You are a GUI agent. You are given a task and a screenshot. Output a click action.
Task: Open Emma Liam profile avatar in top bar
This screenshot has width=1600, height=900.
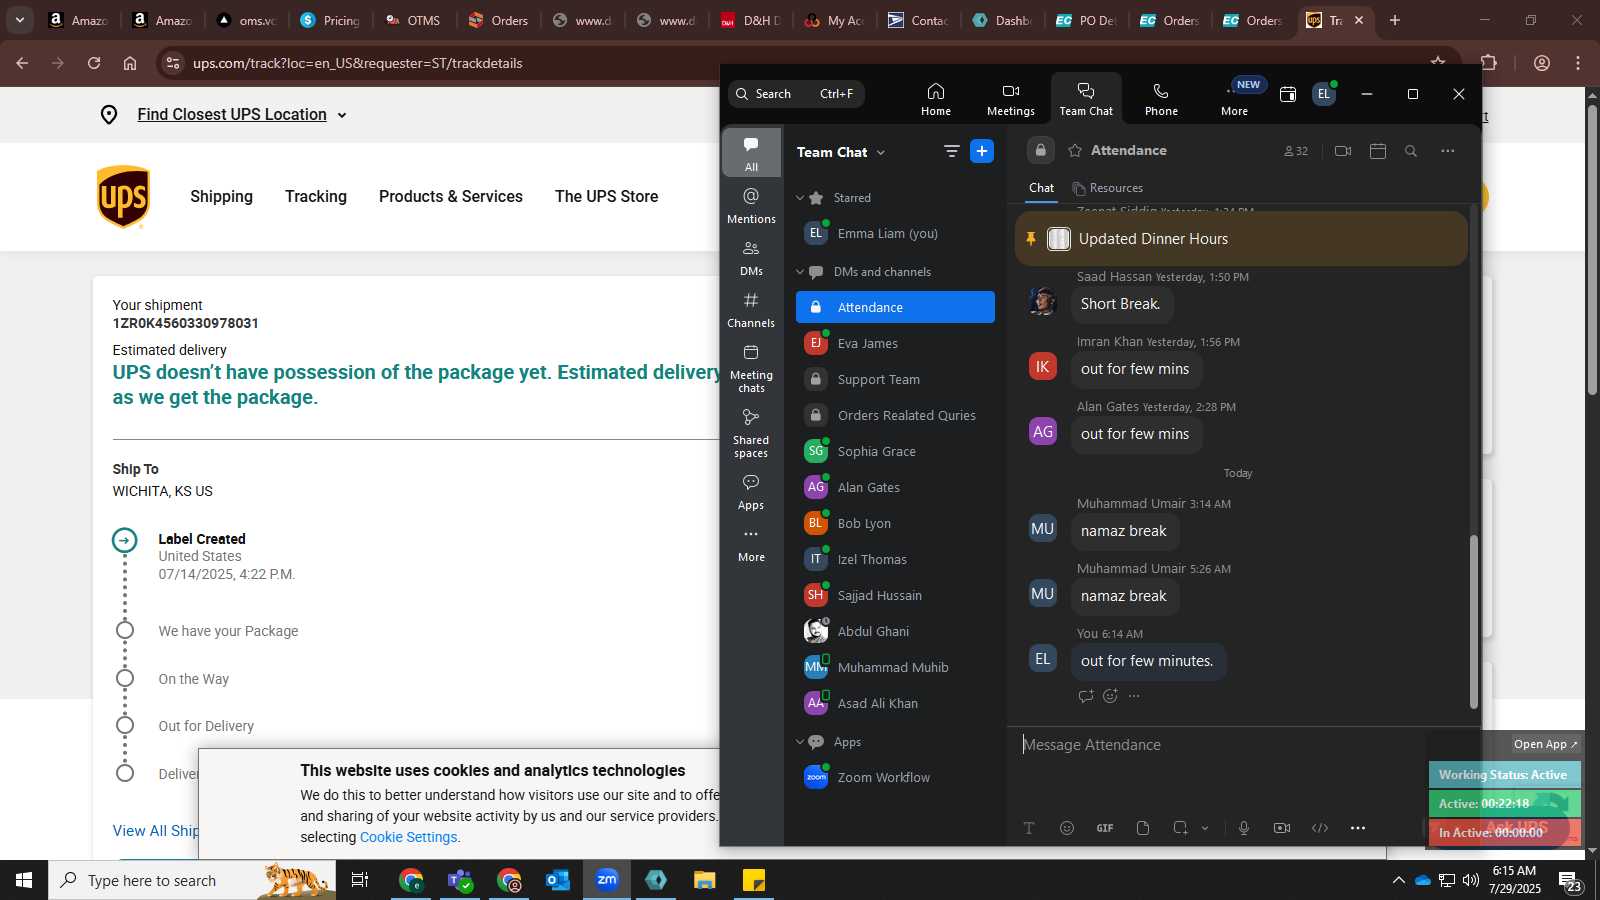[x=1324, y=94]
